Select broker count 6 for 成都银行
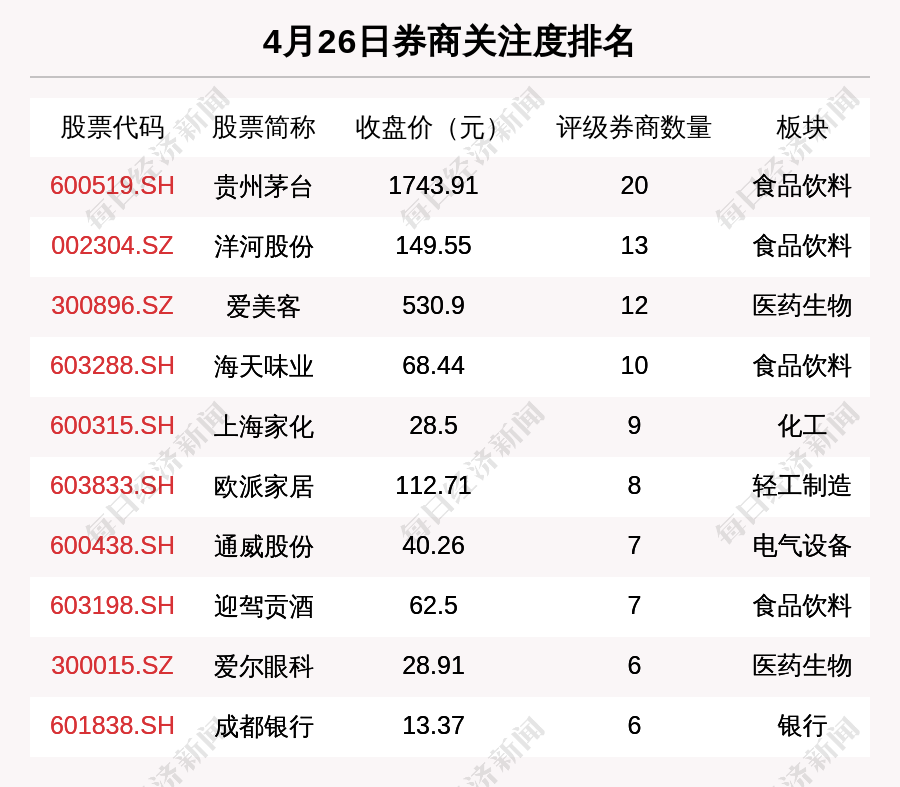900x787 pixels. pos(634,726)
